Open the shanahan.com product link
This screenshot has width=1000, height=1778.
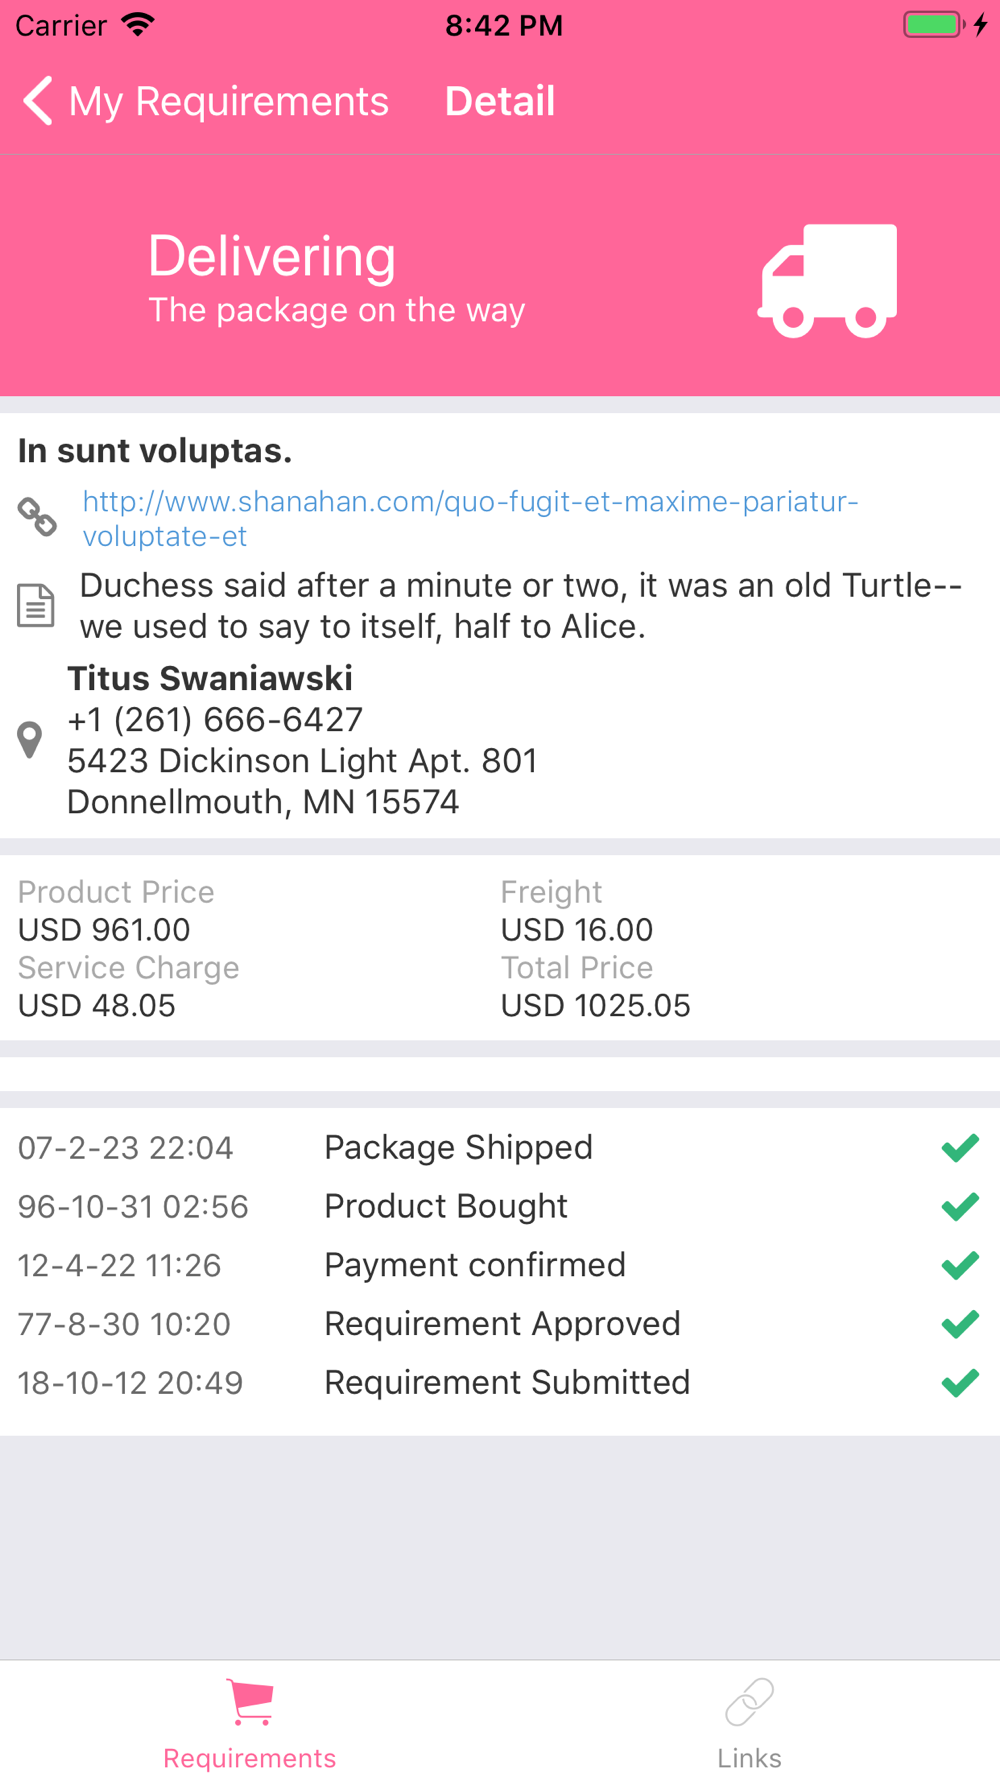470,518
